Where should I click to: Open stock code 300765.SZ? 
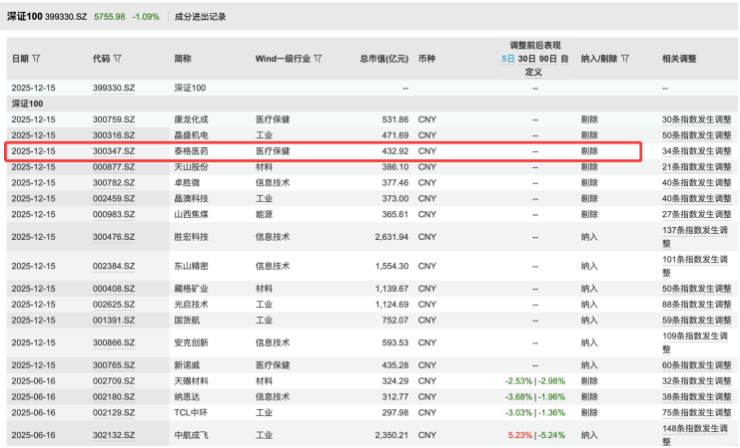tap(114, 365)
